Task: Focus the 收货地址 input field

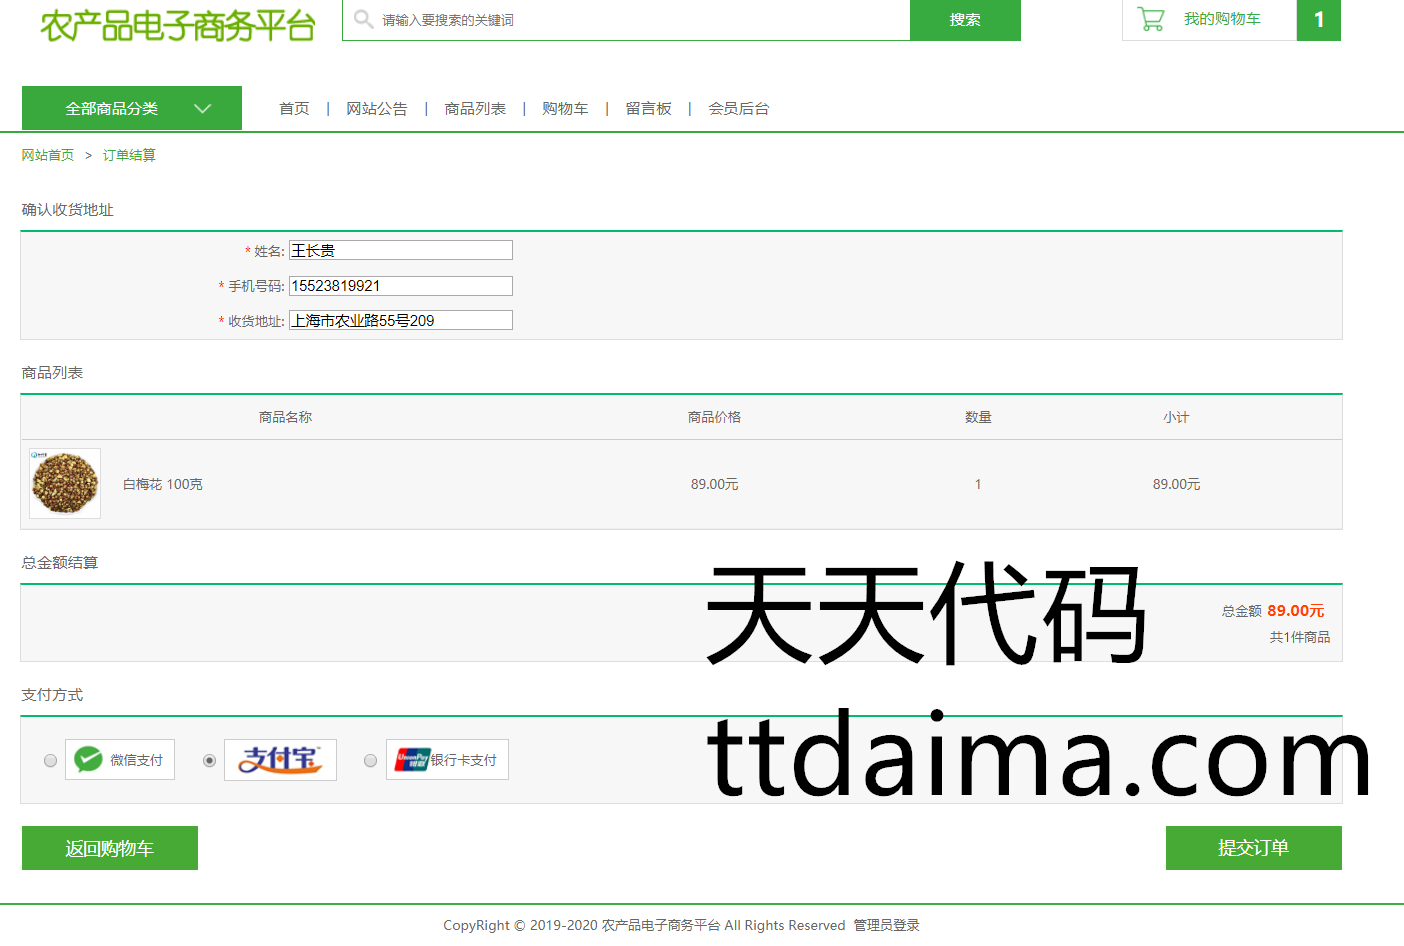Action: pyautogui.click(x=400, y=320)
